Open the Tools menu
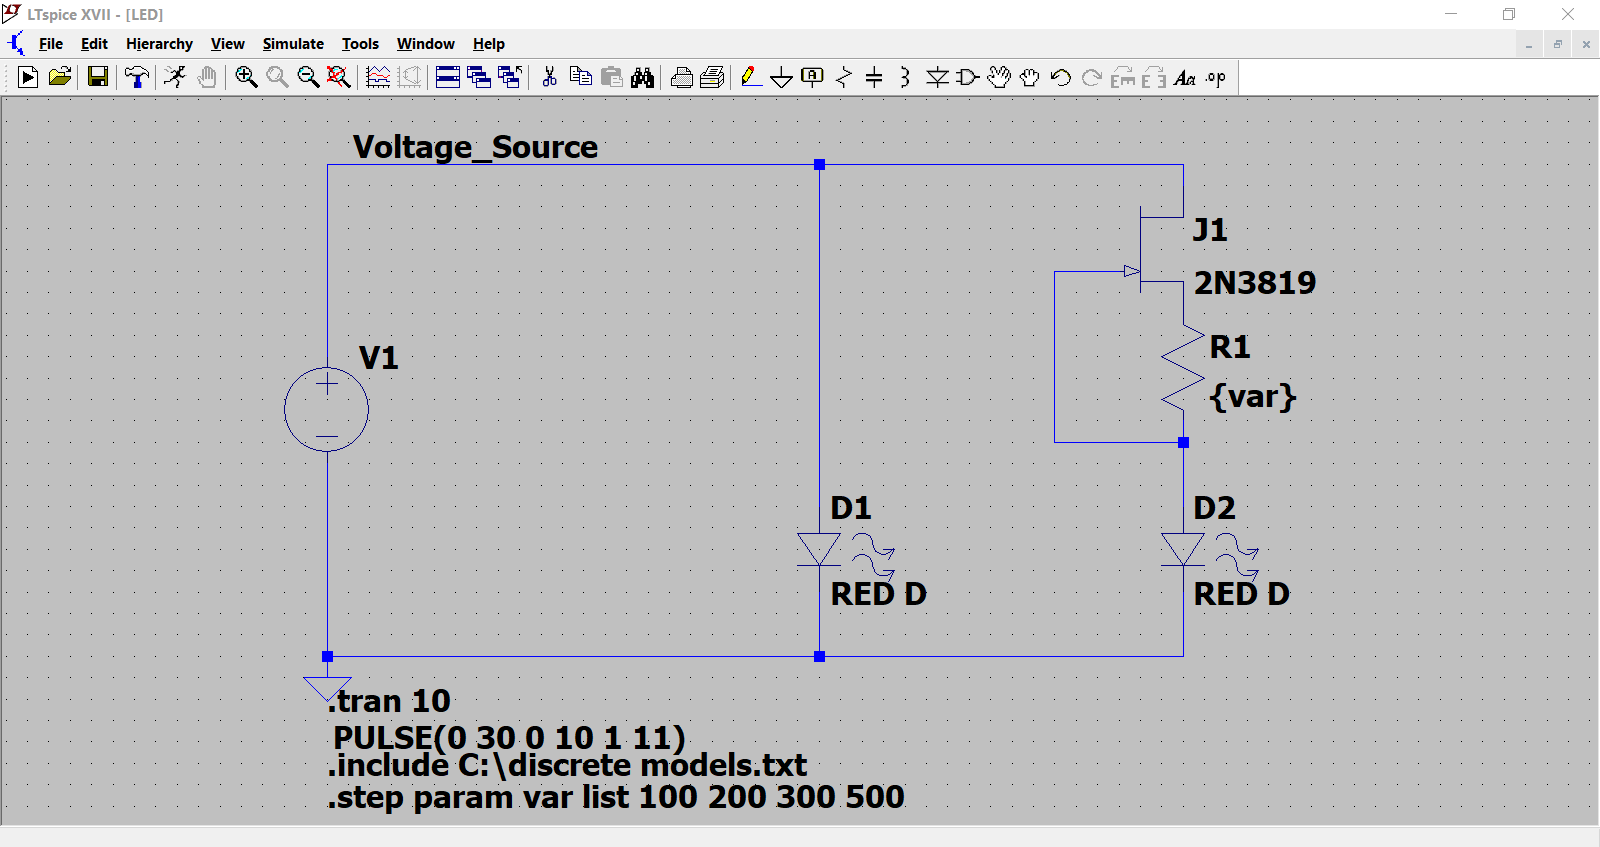 360,44
